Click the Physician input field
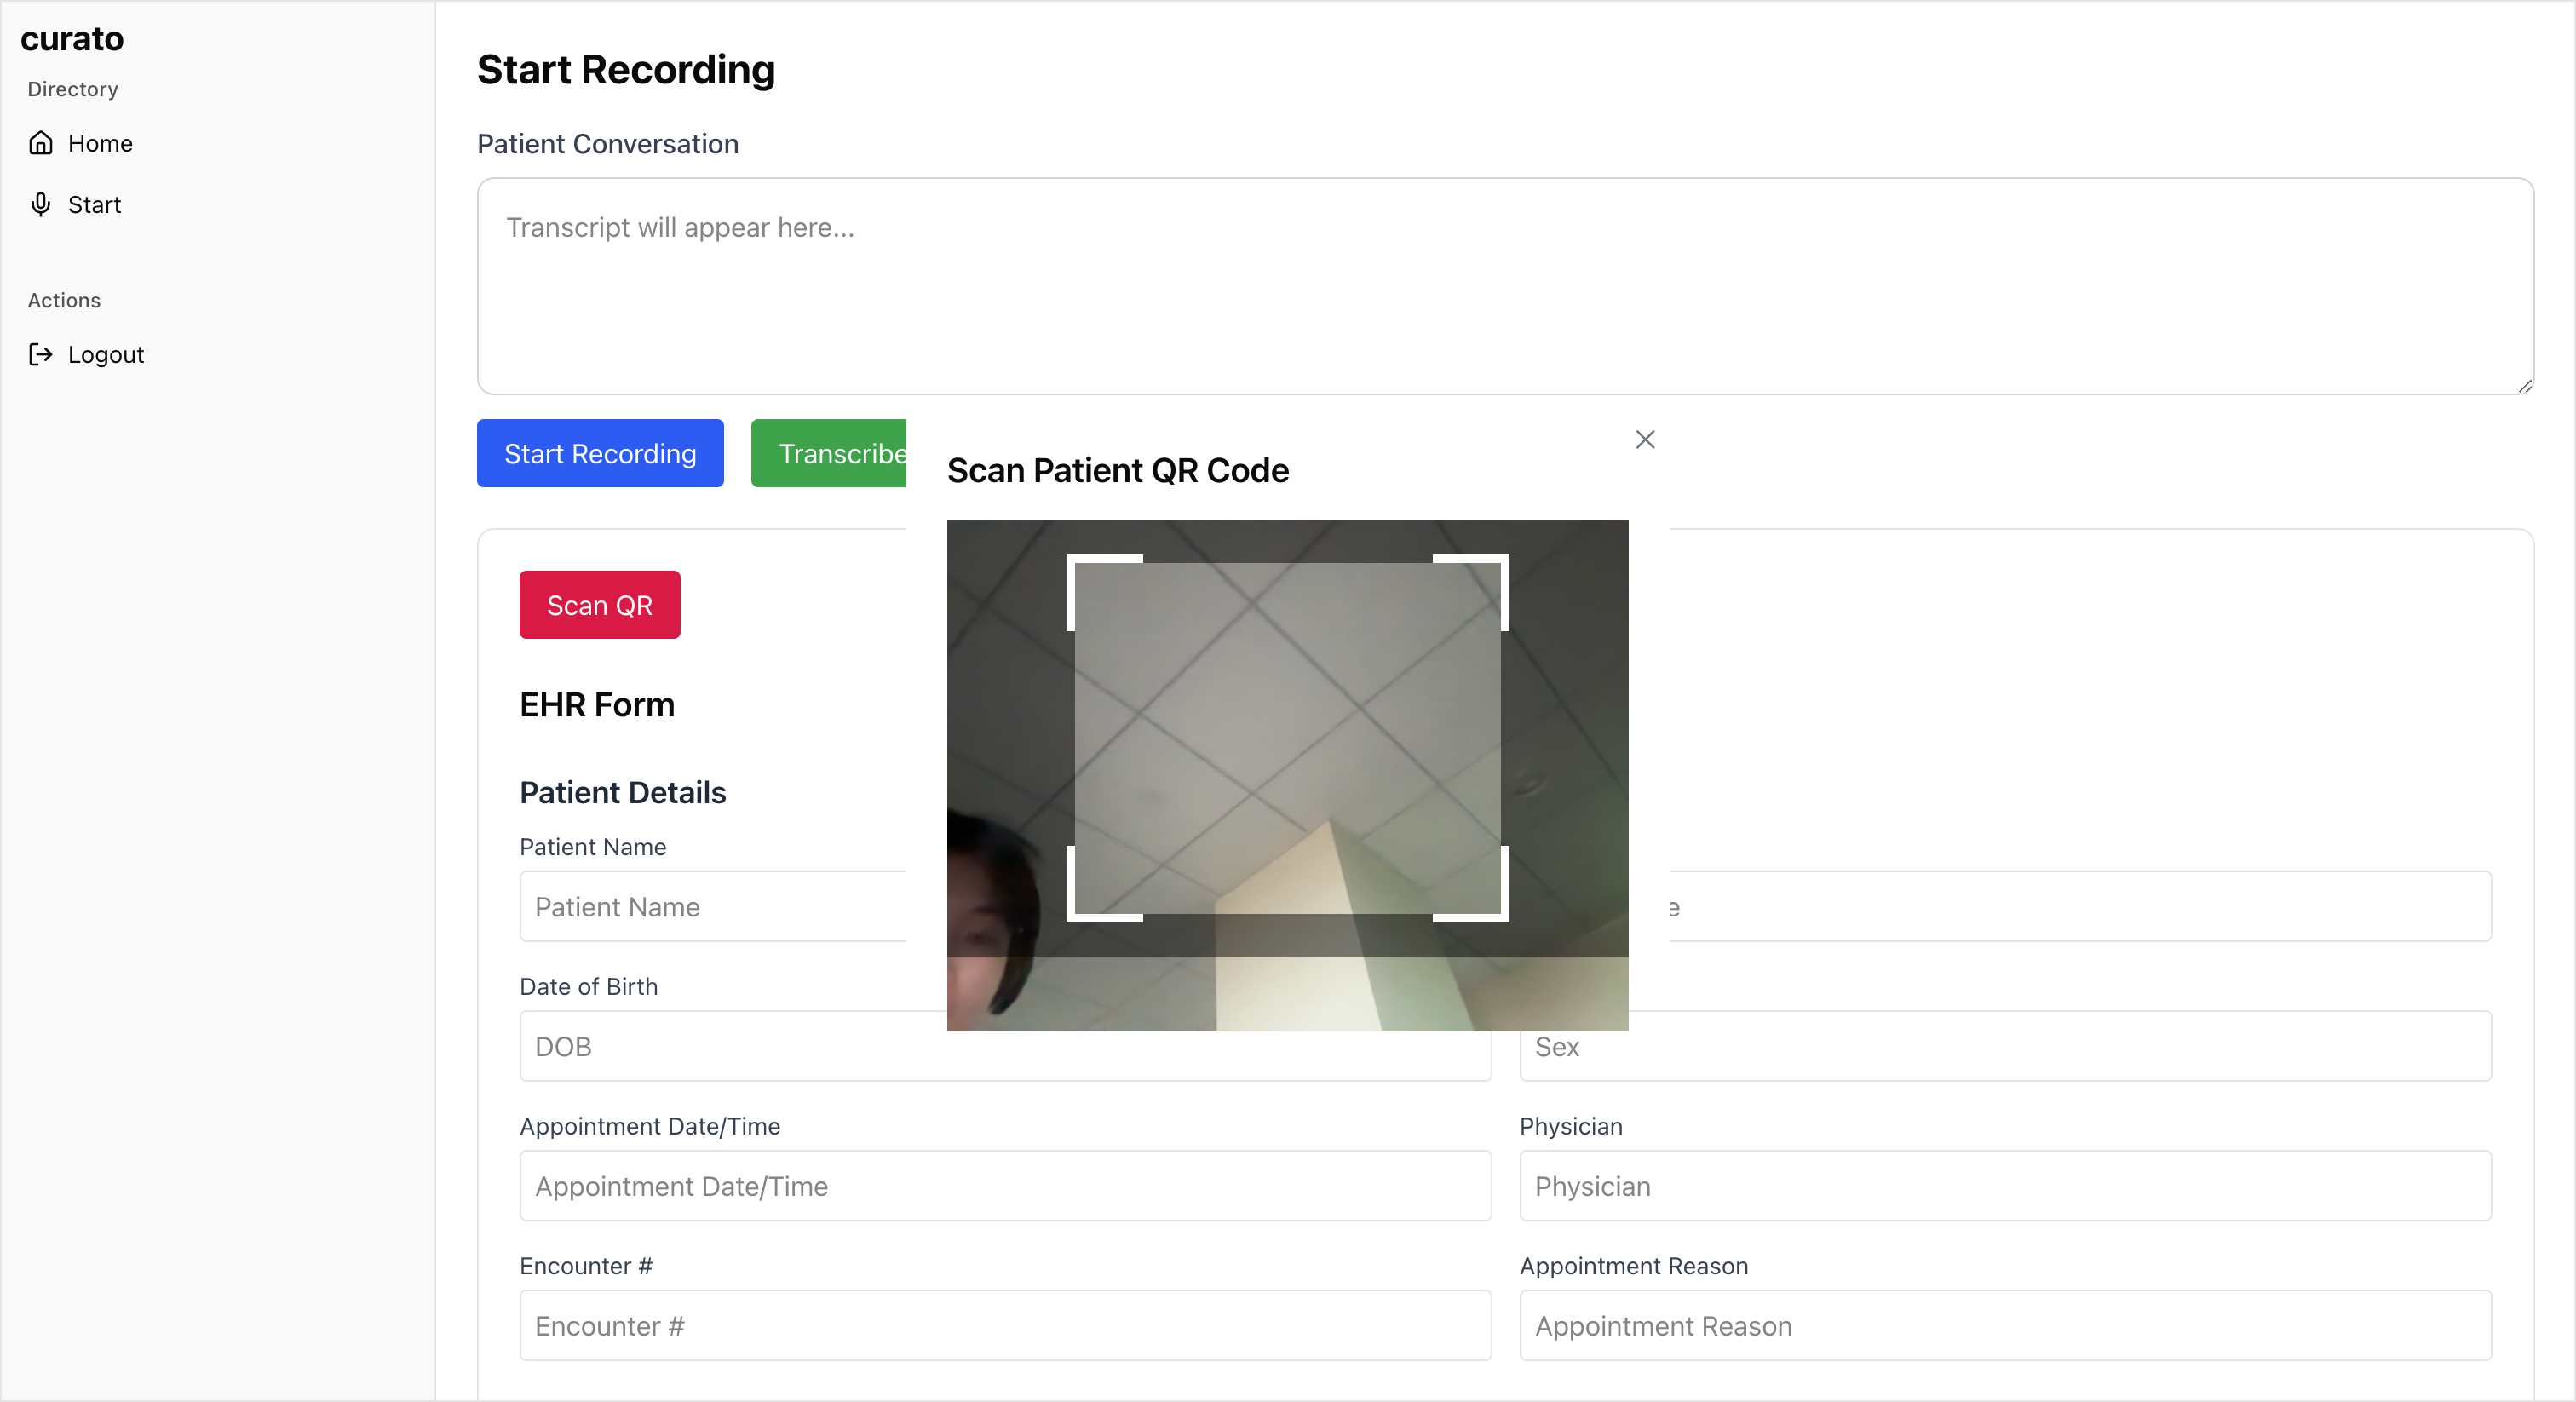2576x1402 pixels. (2004, 1185)
